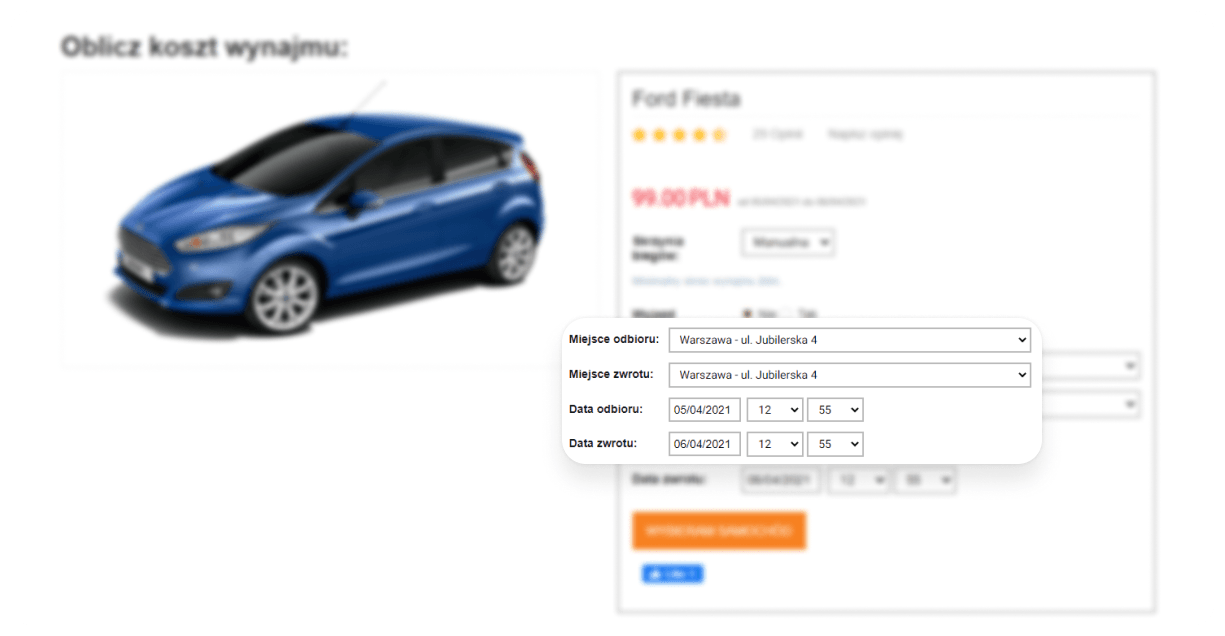The image size is (1225, 636).
Task: Expand the Data zwrotu hour selector
Action: pos(775,444)
